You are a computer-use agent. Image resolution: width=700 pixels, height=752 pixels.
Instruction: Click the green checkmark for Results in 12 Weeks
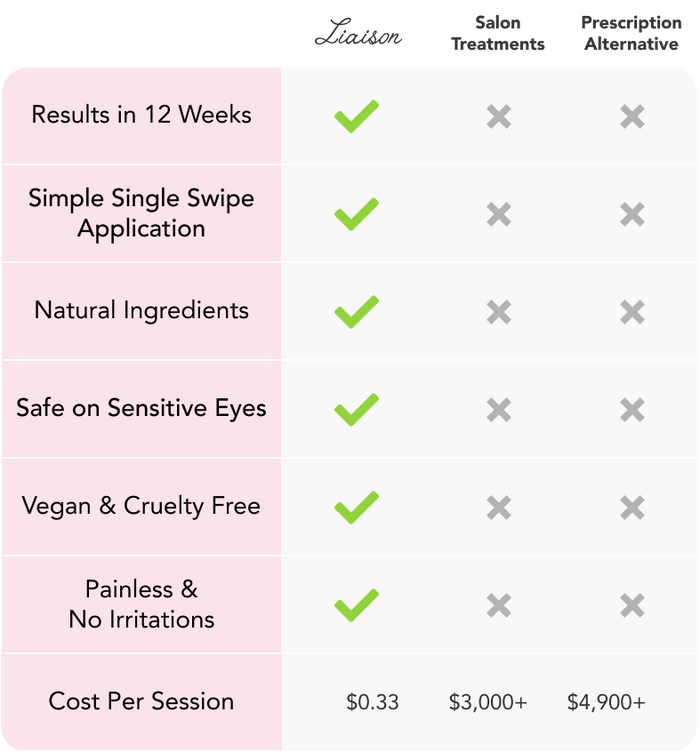tap(356, 116)
